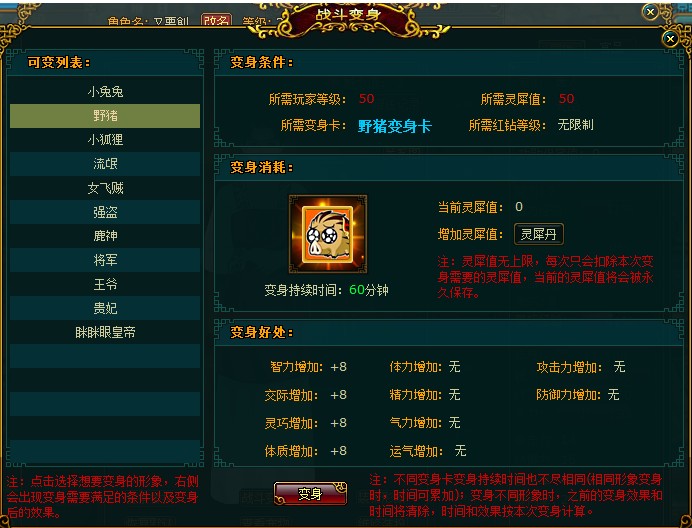Pick 流氓 from the transformation list
The width and height of the screenshot is (692, 528).
pyautogui.click(x=105, y=164)
